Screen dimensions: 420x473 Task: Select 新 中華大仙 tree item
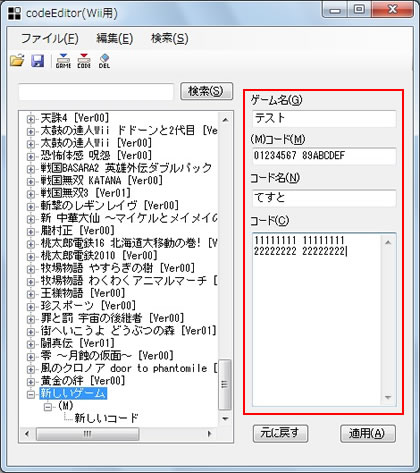[129, 218]
